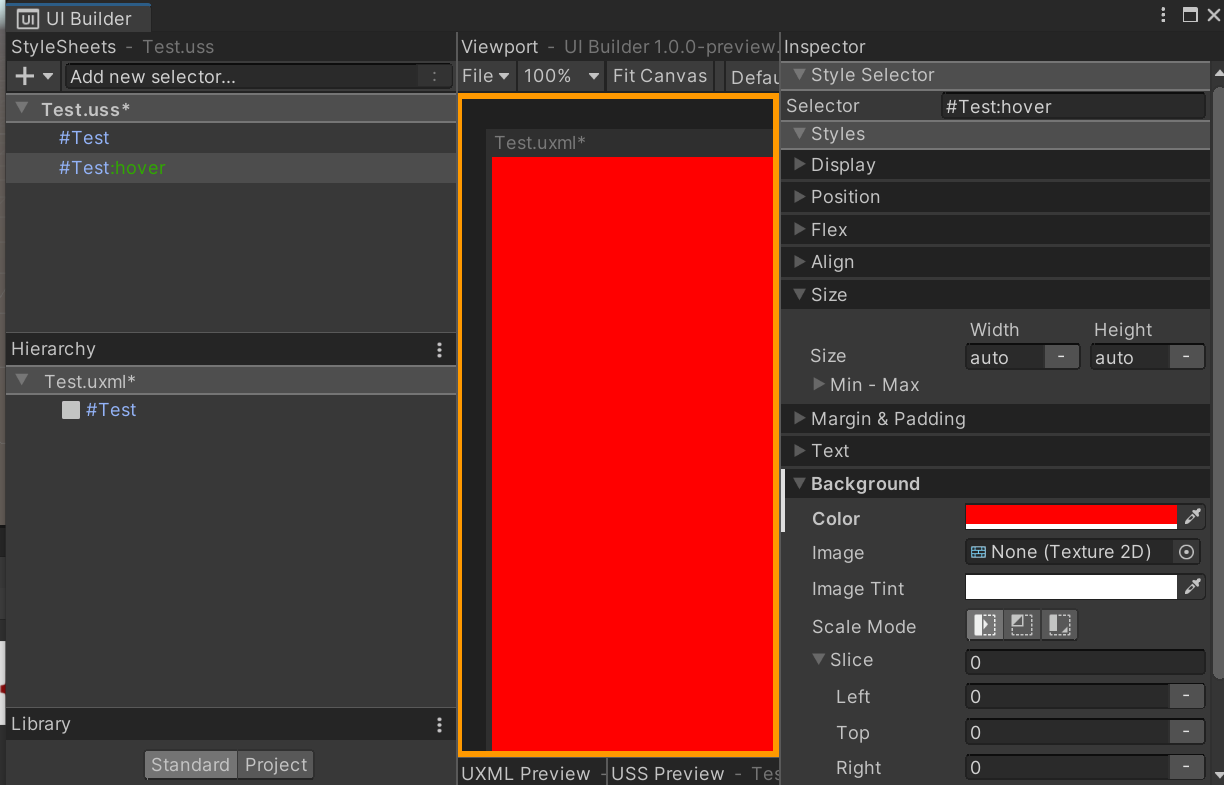Click the Image Tint eyedropper
Screen dimensions: 1224x785
1193,587
